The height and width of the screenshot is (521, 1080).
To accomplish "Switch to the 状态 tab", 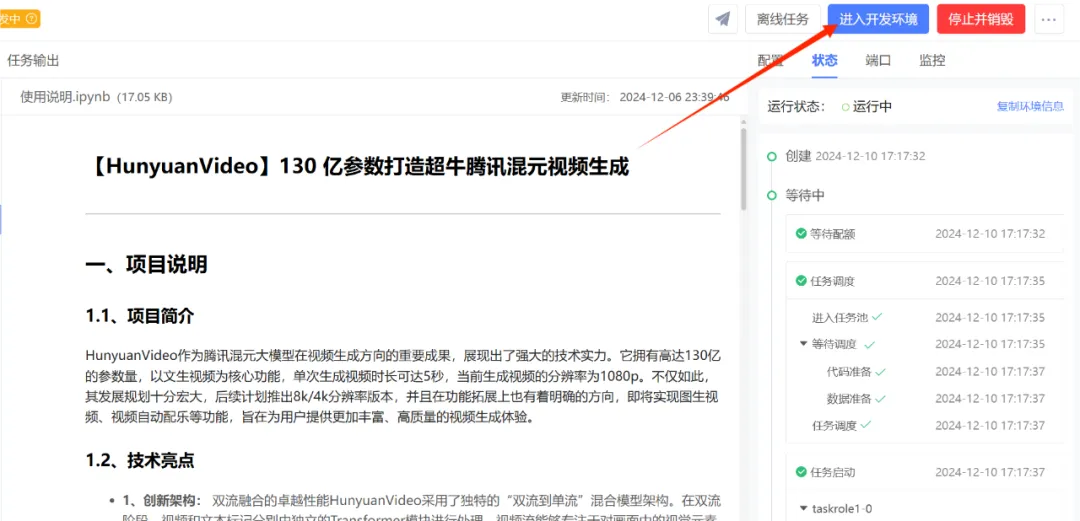I will point(824,61).
